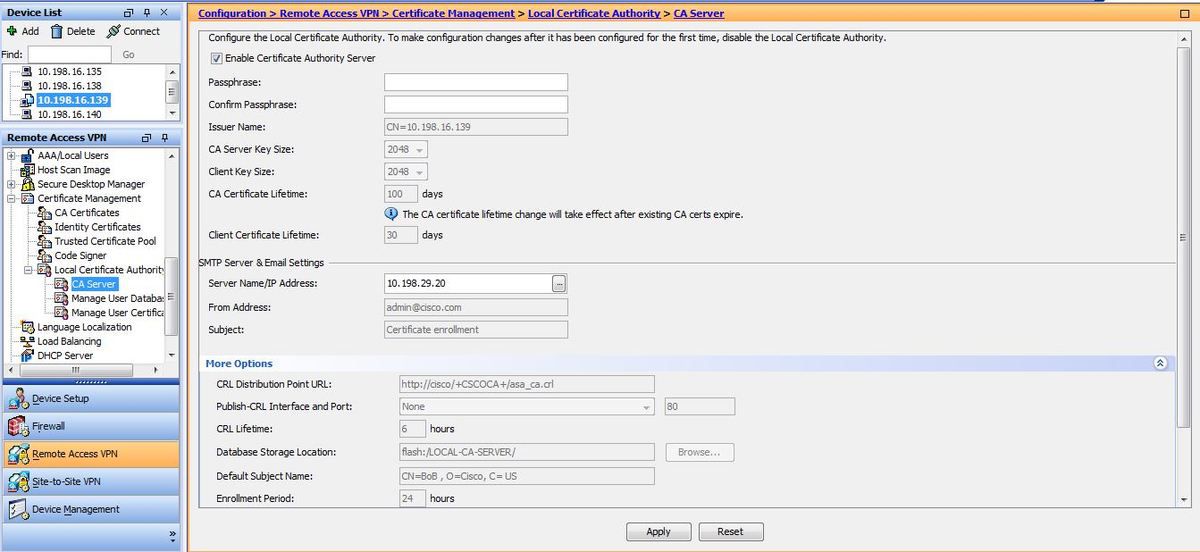Click CRL Distribution Point URL field
Screen dimensions: 1200x552
tap(527, 384)
